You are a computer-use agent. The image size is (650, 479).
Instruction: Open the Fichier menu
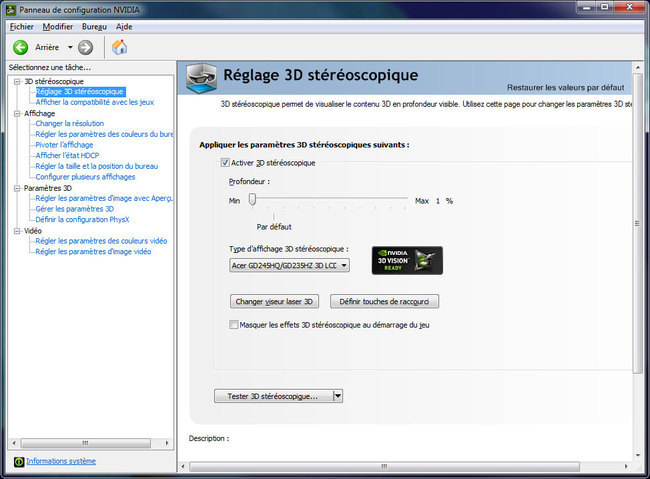tap(22, 27)
